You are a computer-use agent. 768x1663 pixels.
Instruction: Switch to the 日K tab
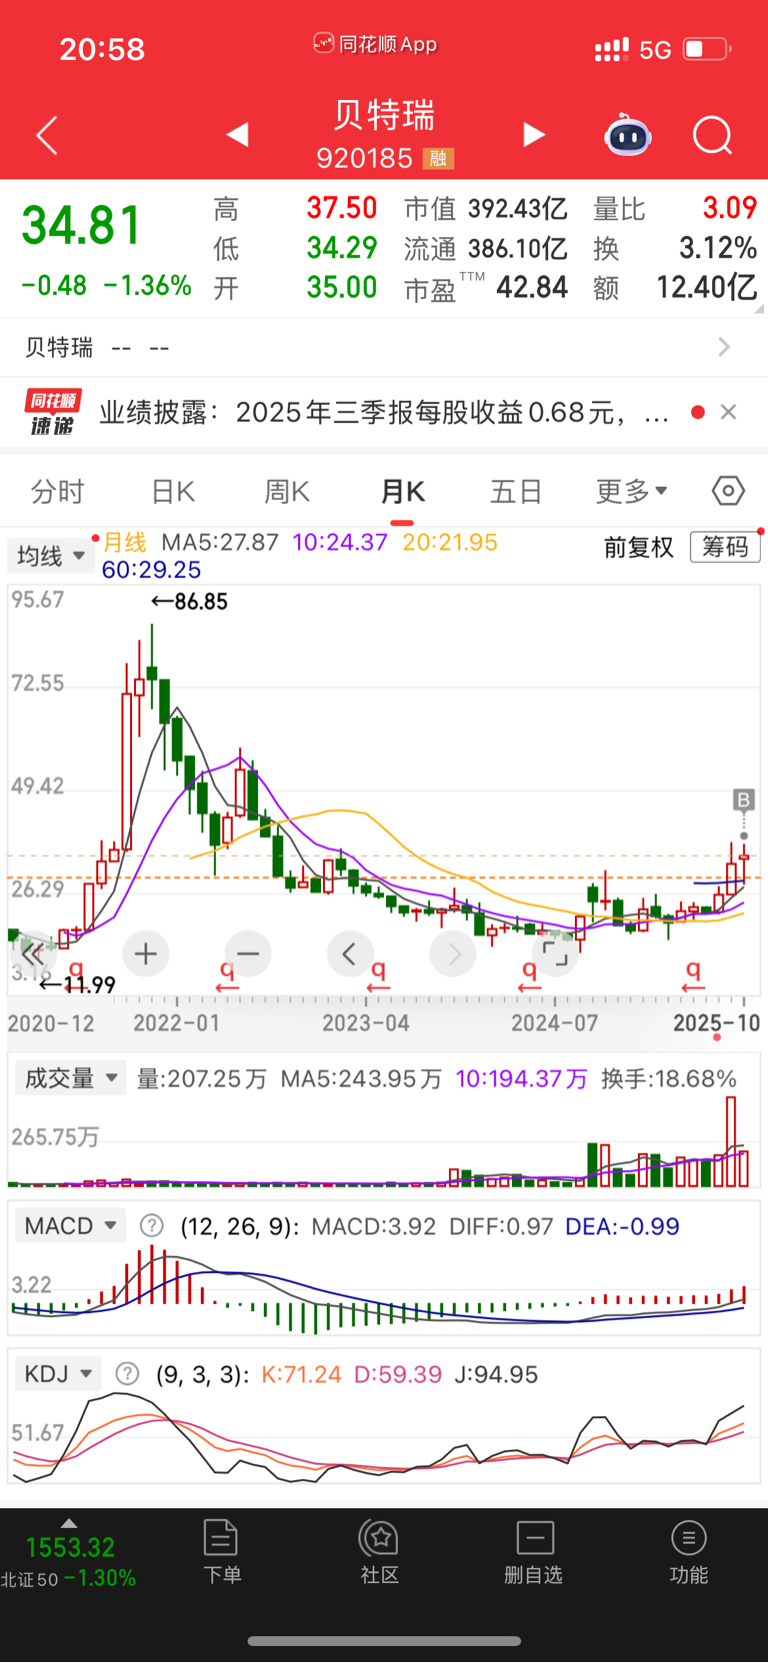[173, 492]
